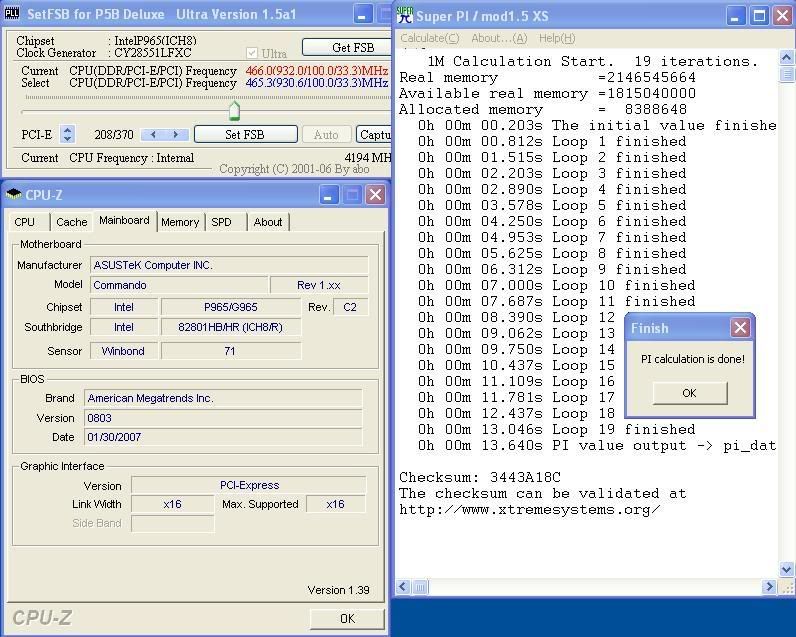Click the Get FSB button
796x637 pixels.
[347, 47]
